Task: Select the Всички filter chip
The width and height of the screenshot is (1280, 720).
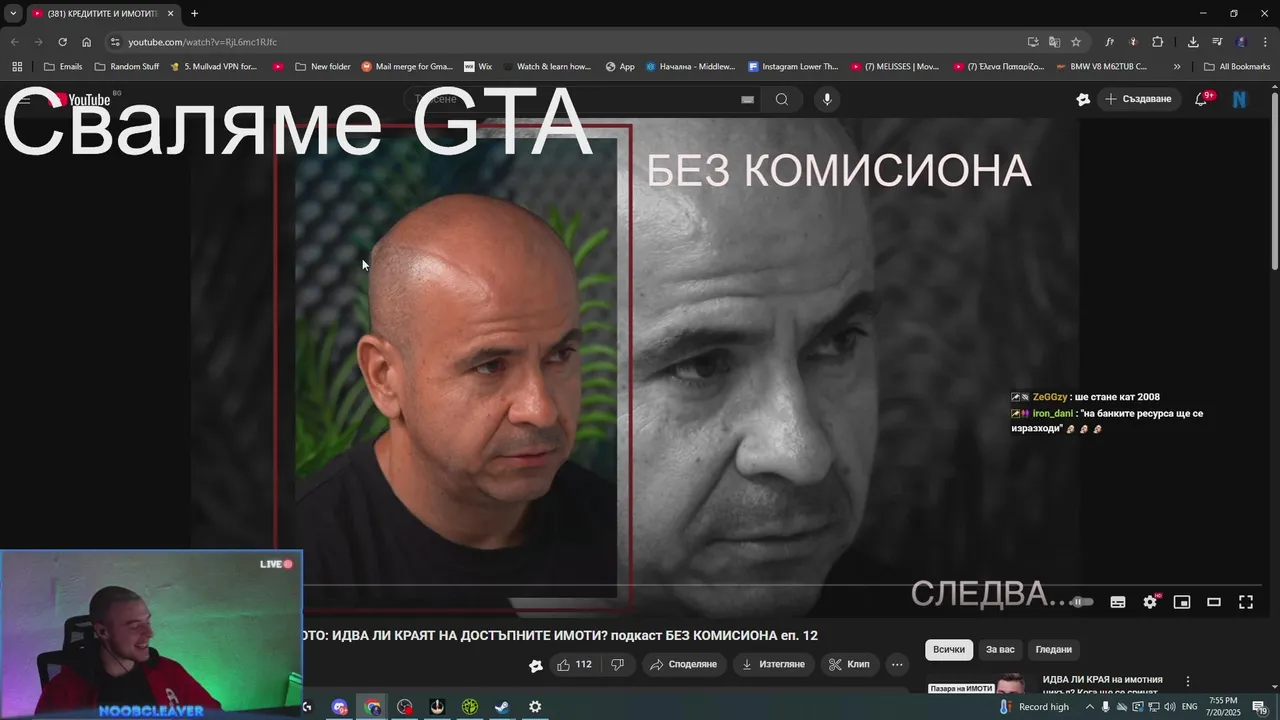Action: 949,649
